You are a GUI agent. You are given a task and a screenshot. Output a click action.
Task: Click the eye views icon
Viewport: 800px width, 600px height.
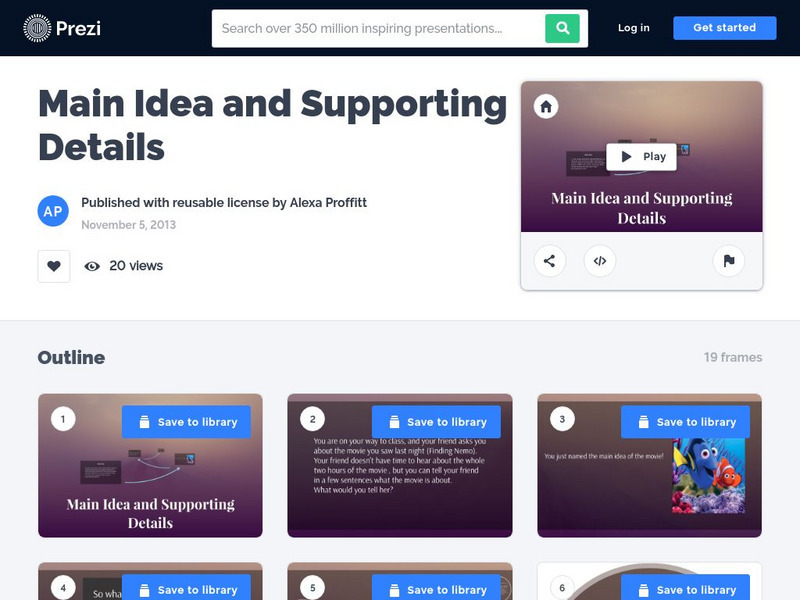(x=92, y=266)
